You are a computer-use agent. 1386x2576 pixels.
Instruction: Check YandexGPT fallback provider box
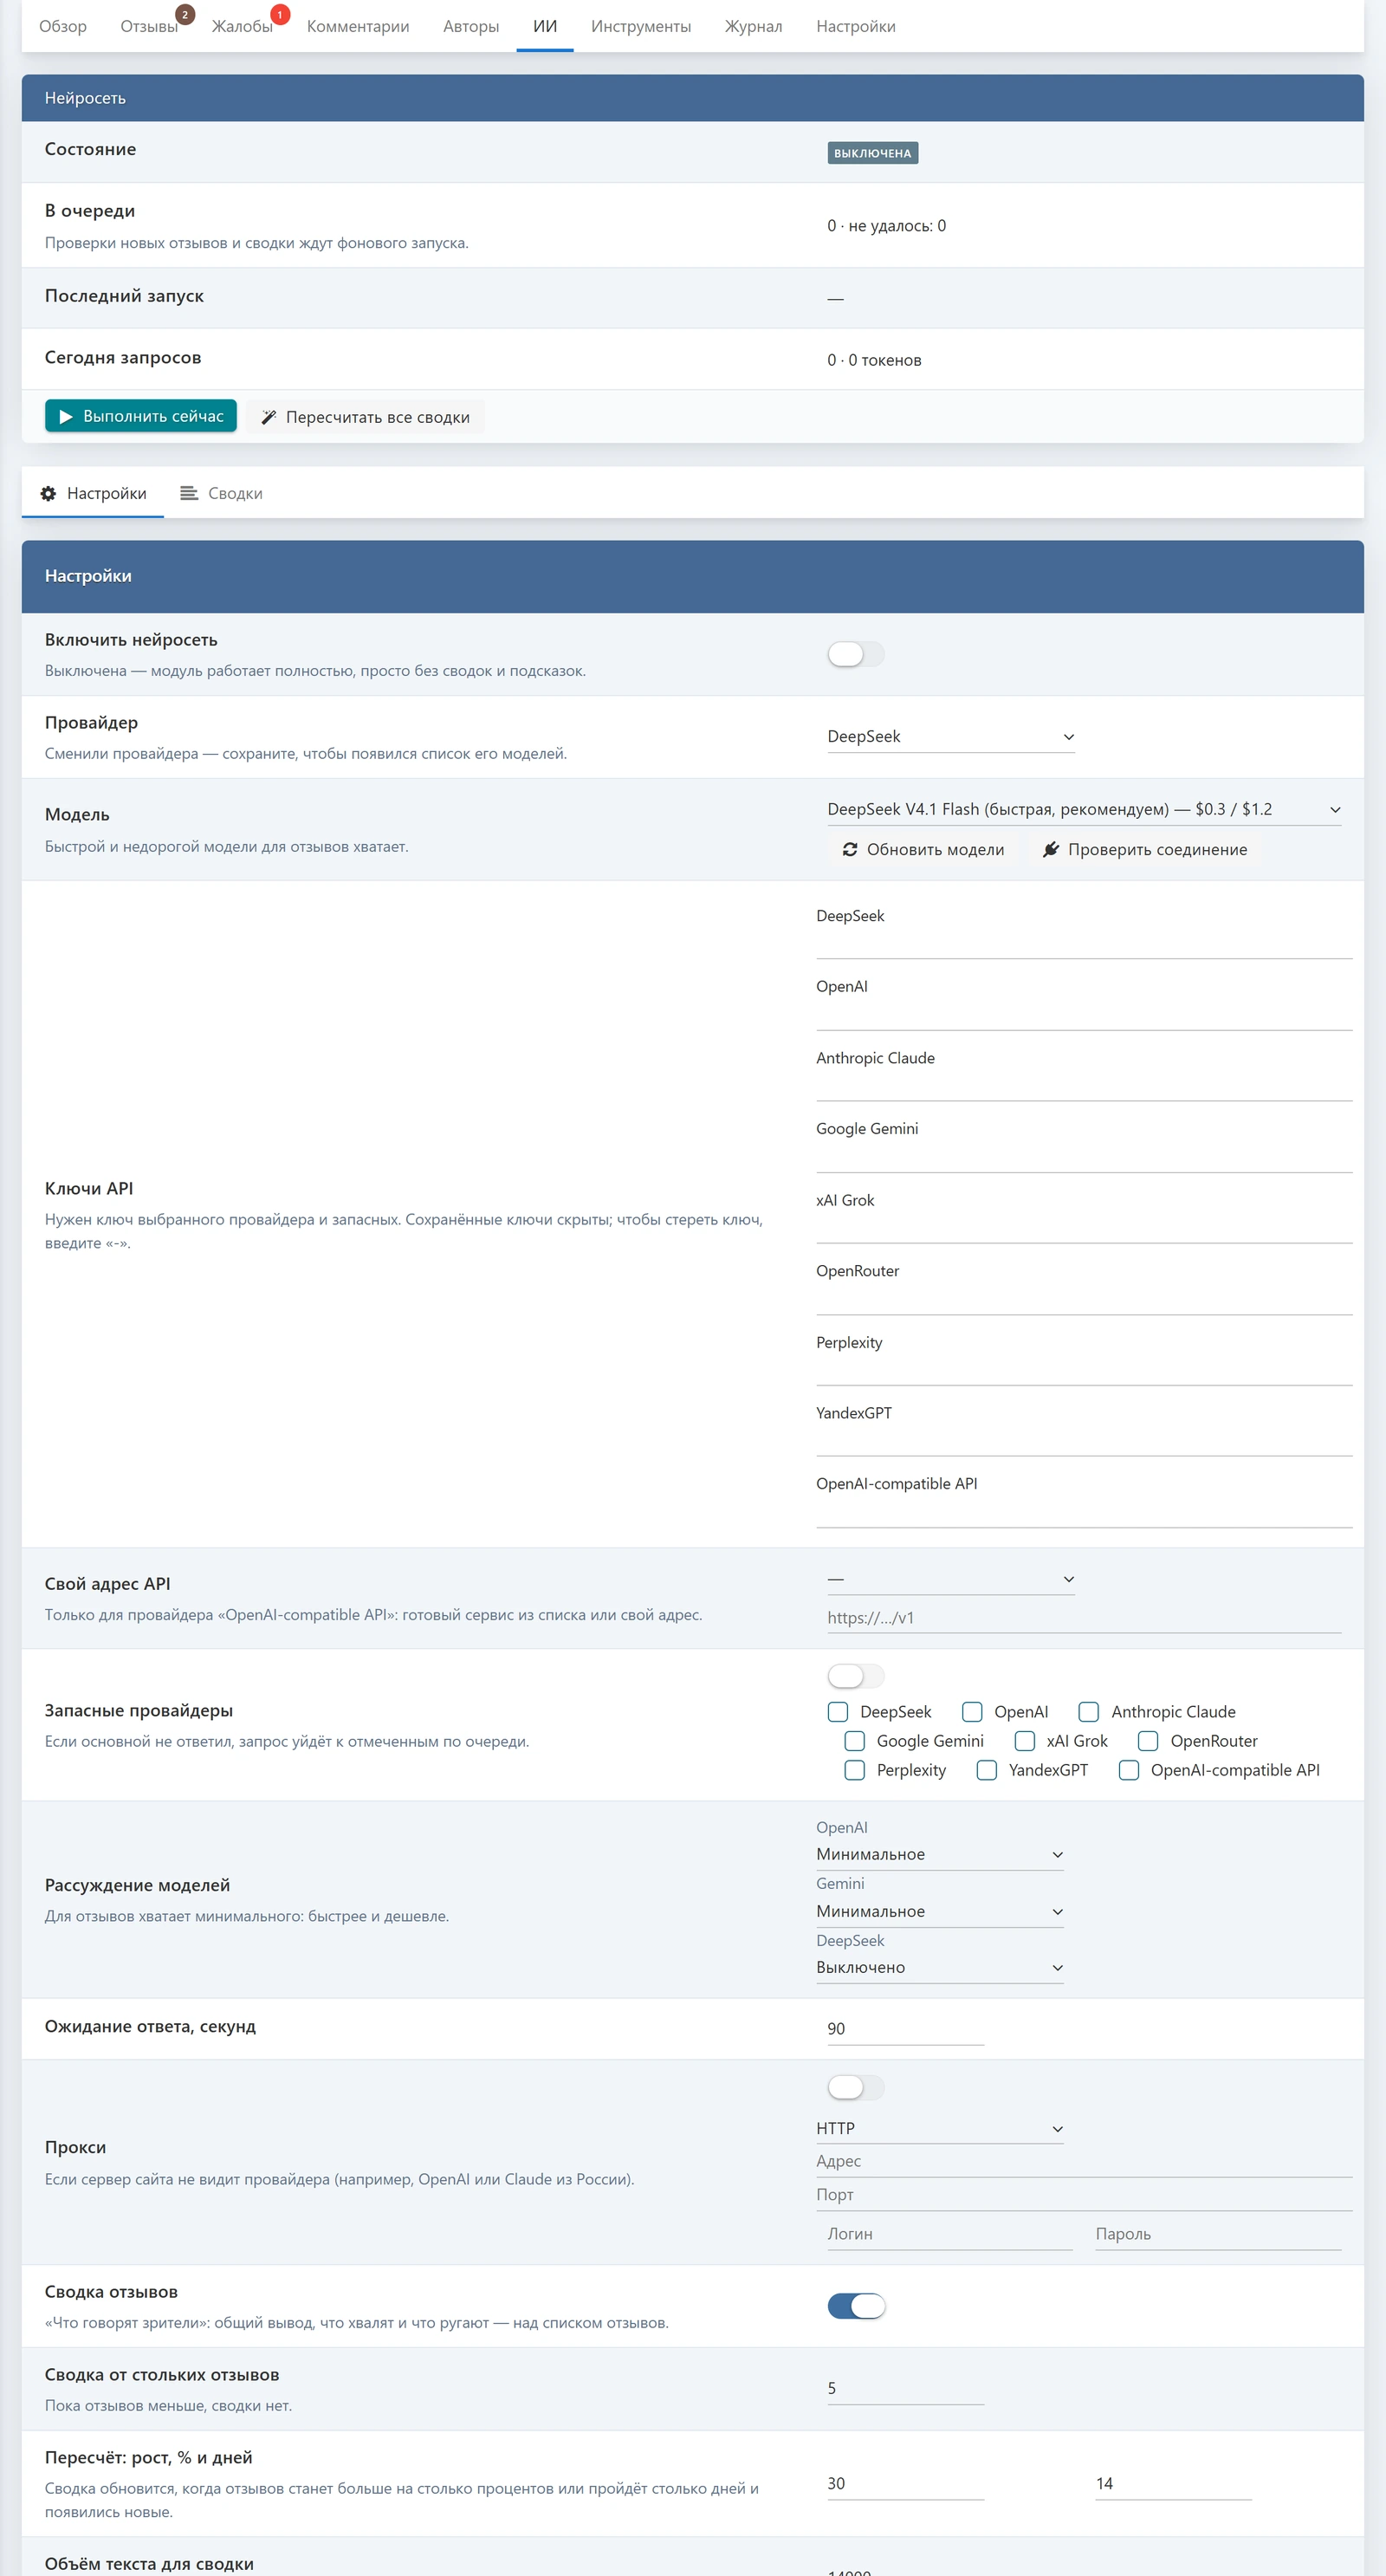[987, 1770]
